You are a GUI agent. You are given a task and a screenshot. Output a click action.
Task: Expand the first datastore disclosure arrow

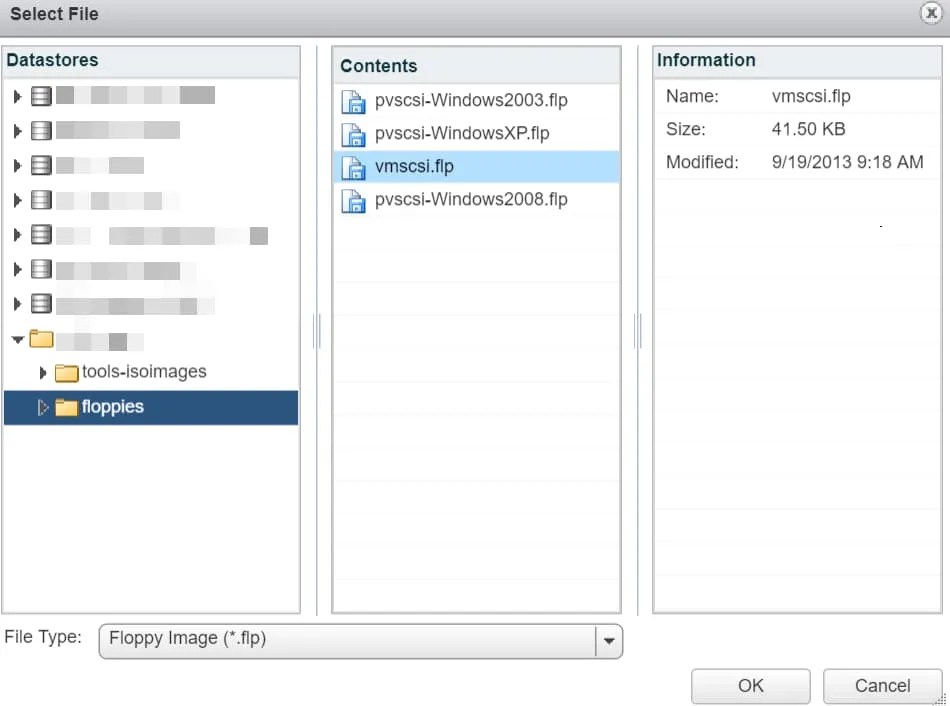[x=17, y=95]
